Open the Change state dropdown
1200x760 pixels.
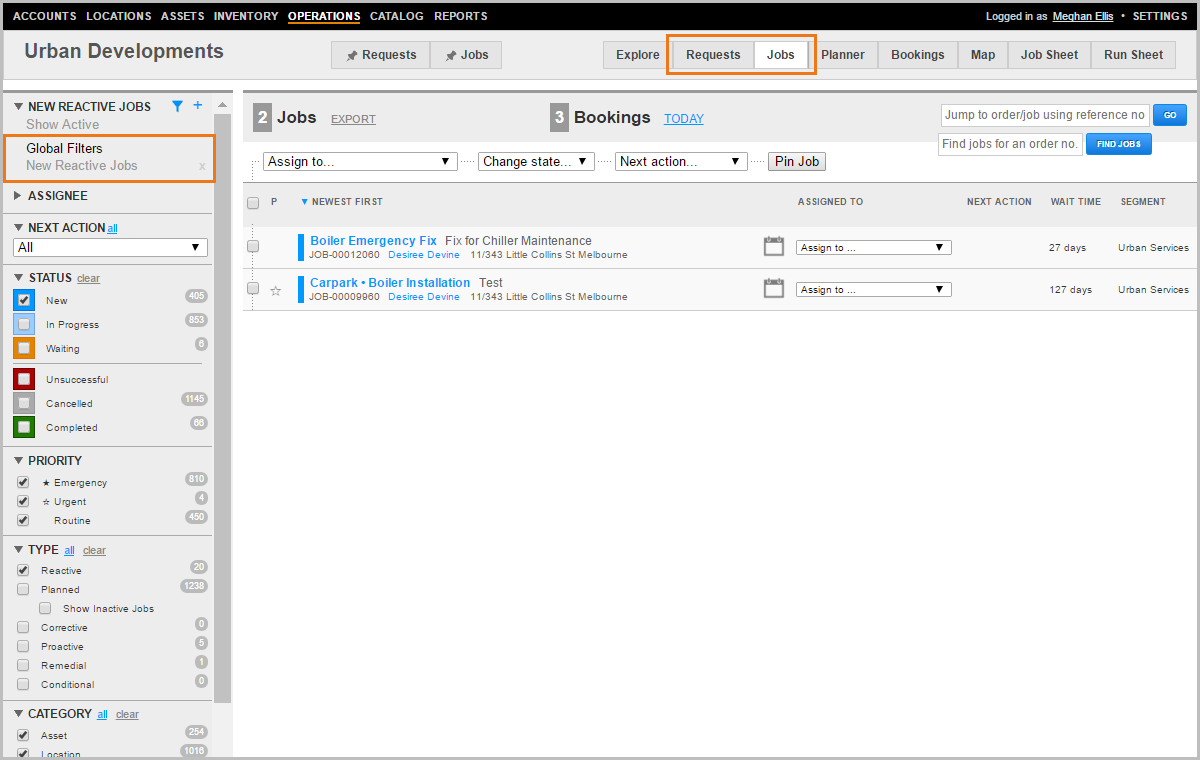(536, 161)
